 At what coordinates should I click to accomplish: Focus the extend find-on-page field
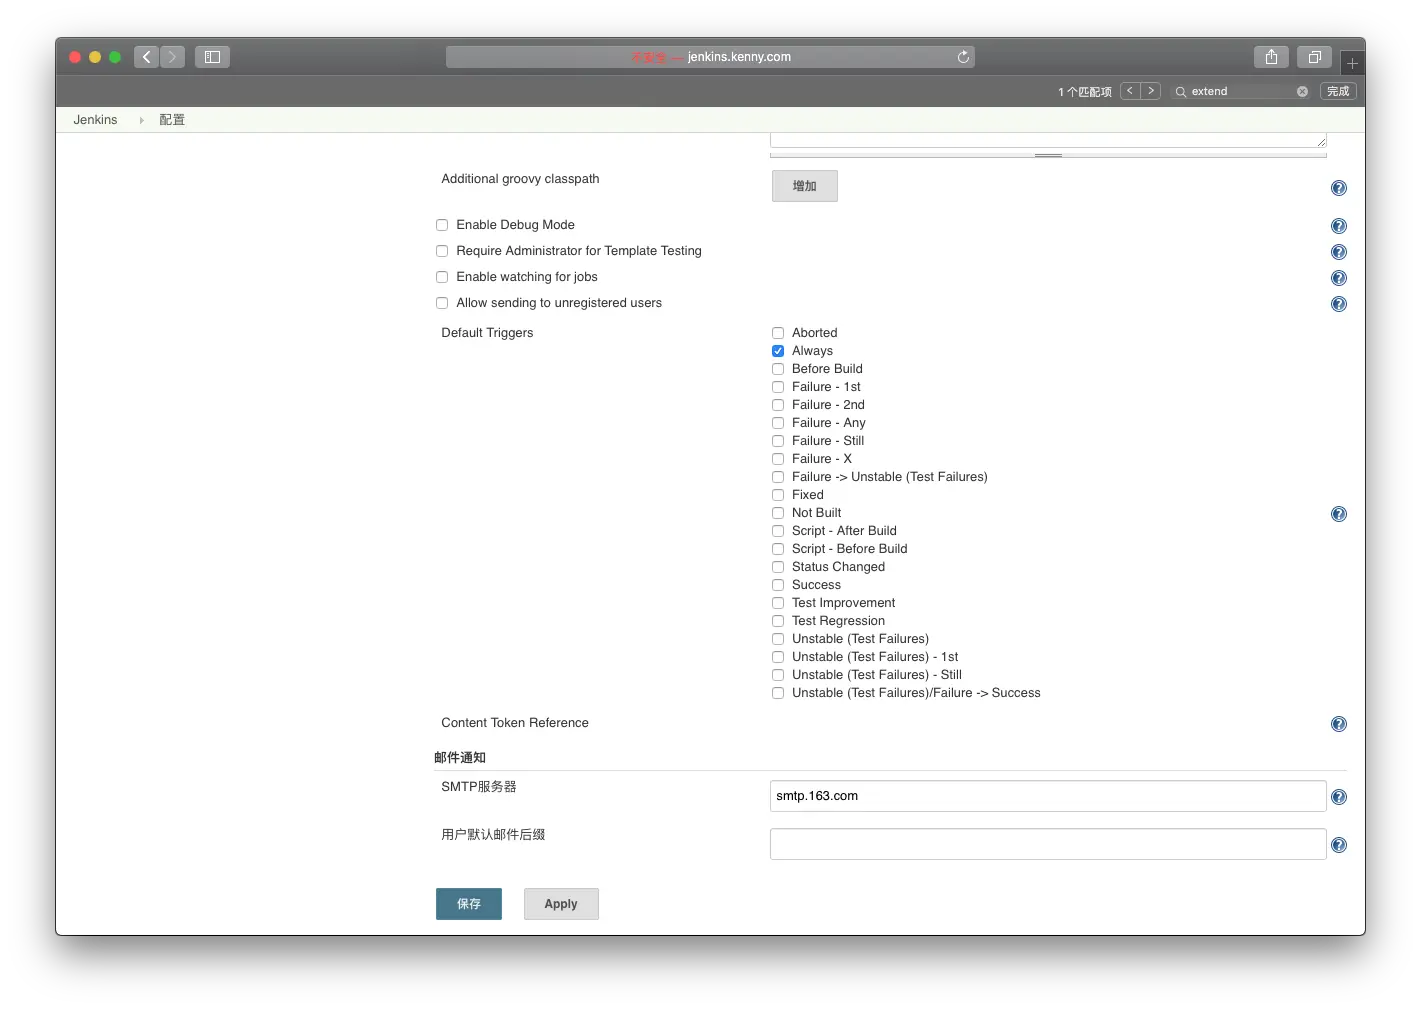(x=1241, y=91)
